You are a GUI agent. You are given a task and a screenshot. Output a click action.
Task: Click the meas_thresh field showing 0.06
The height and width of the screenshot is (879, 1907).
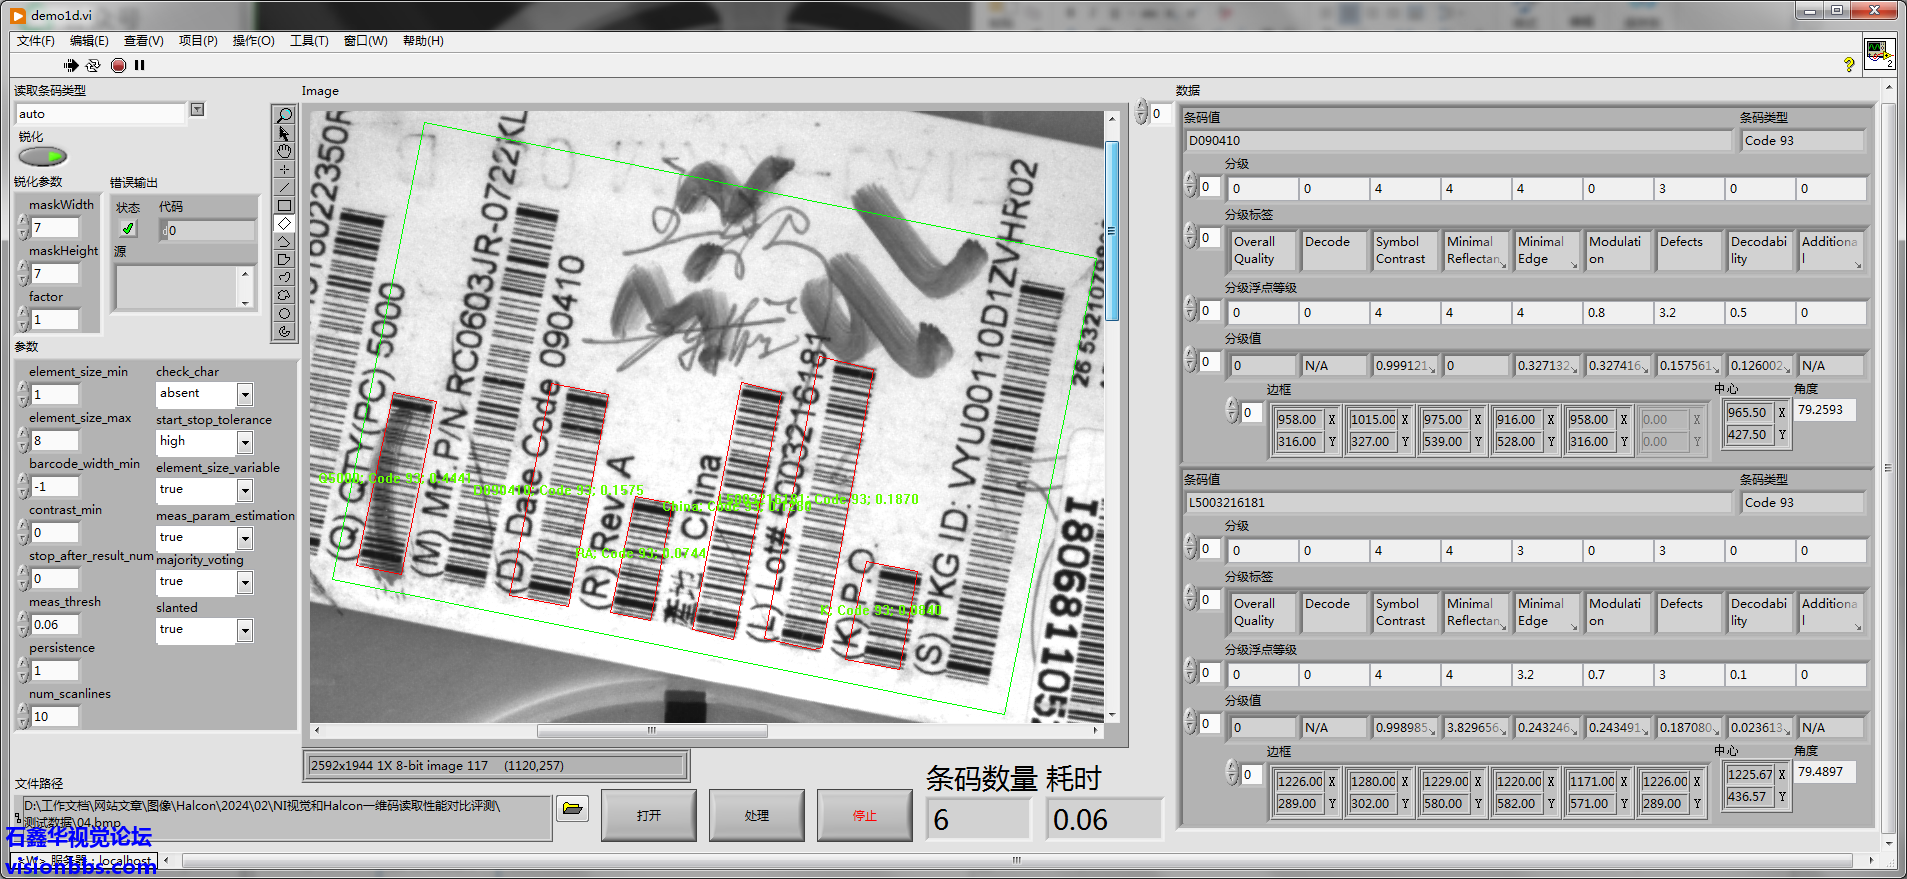[55, 625]
